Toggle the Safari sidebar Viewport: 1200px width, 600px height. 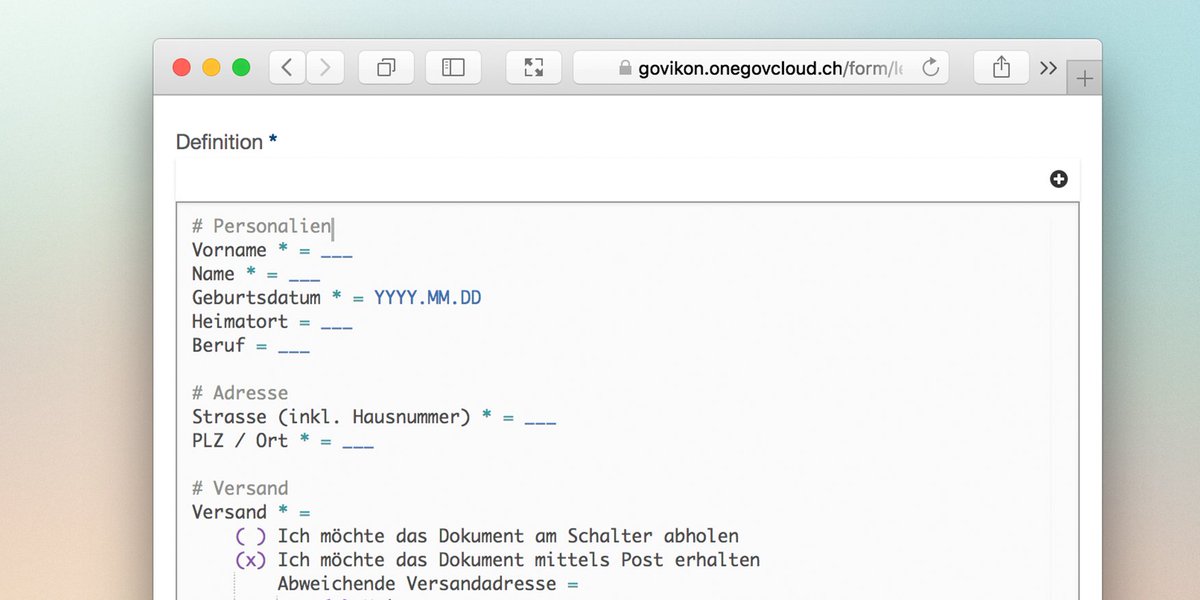coord(453,67)
